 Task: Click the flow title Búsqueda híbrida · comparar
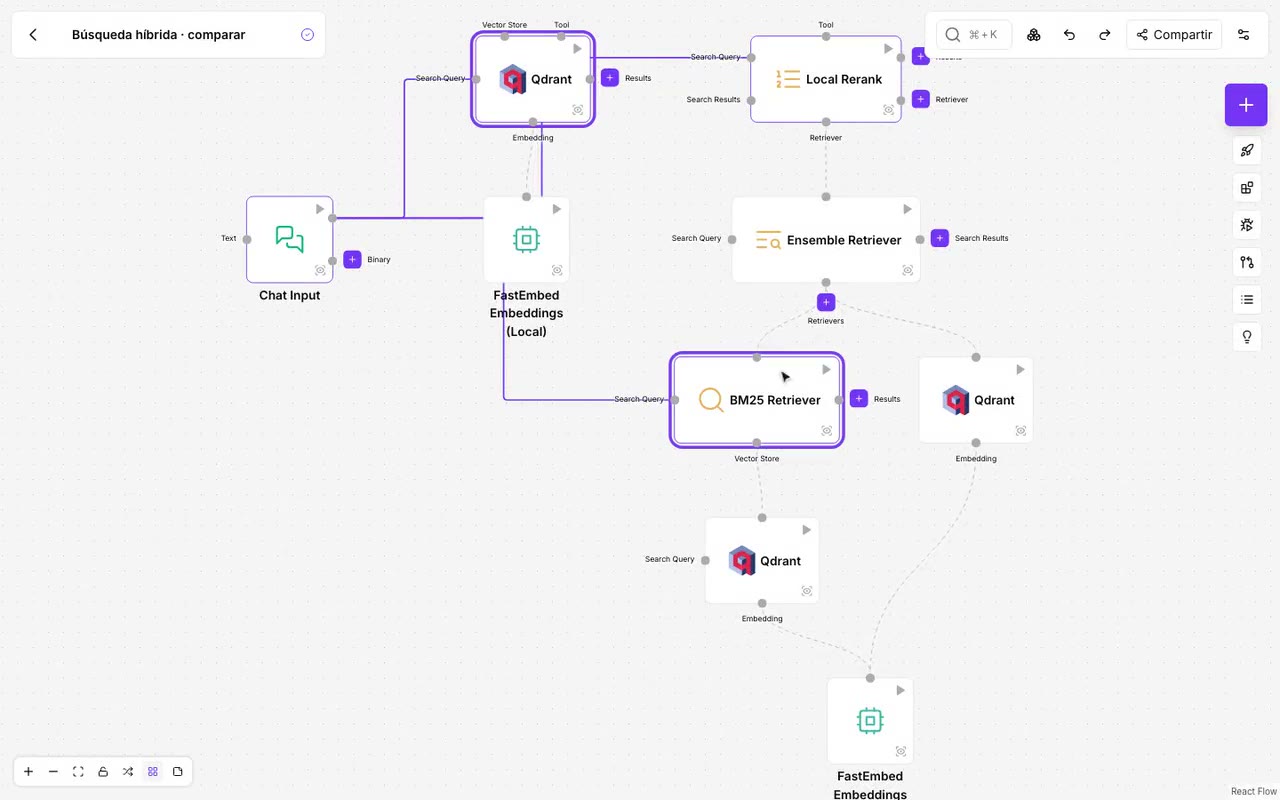pyautogui.click(x=158, y=35)
